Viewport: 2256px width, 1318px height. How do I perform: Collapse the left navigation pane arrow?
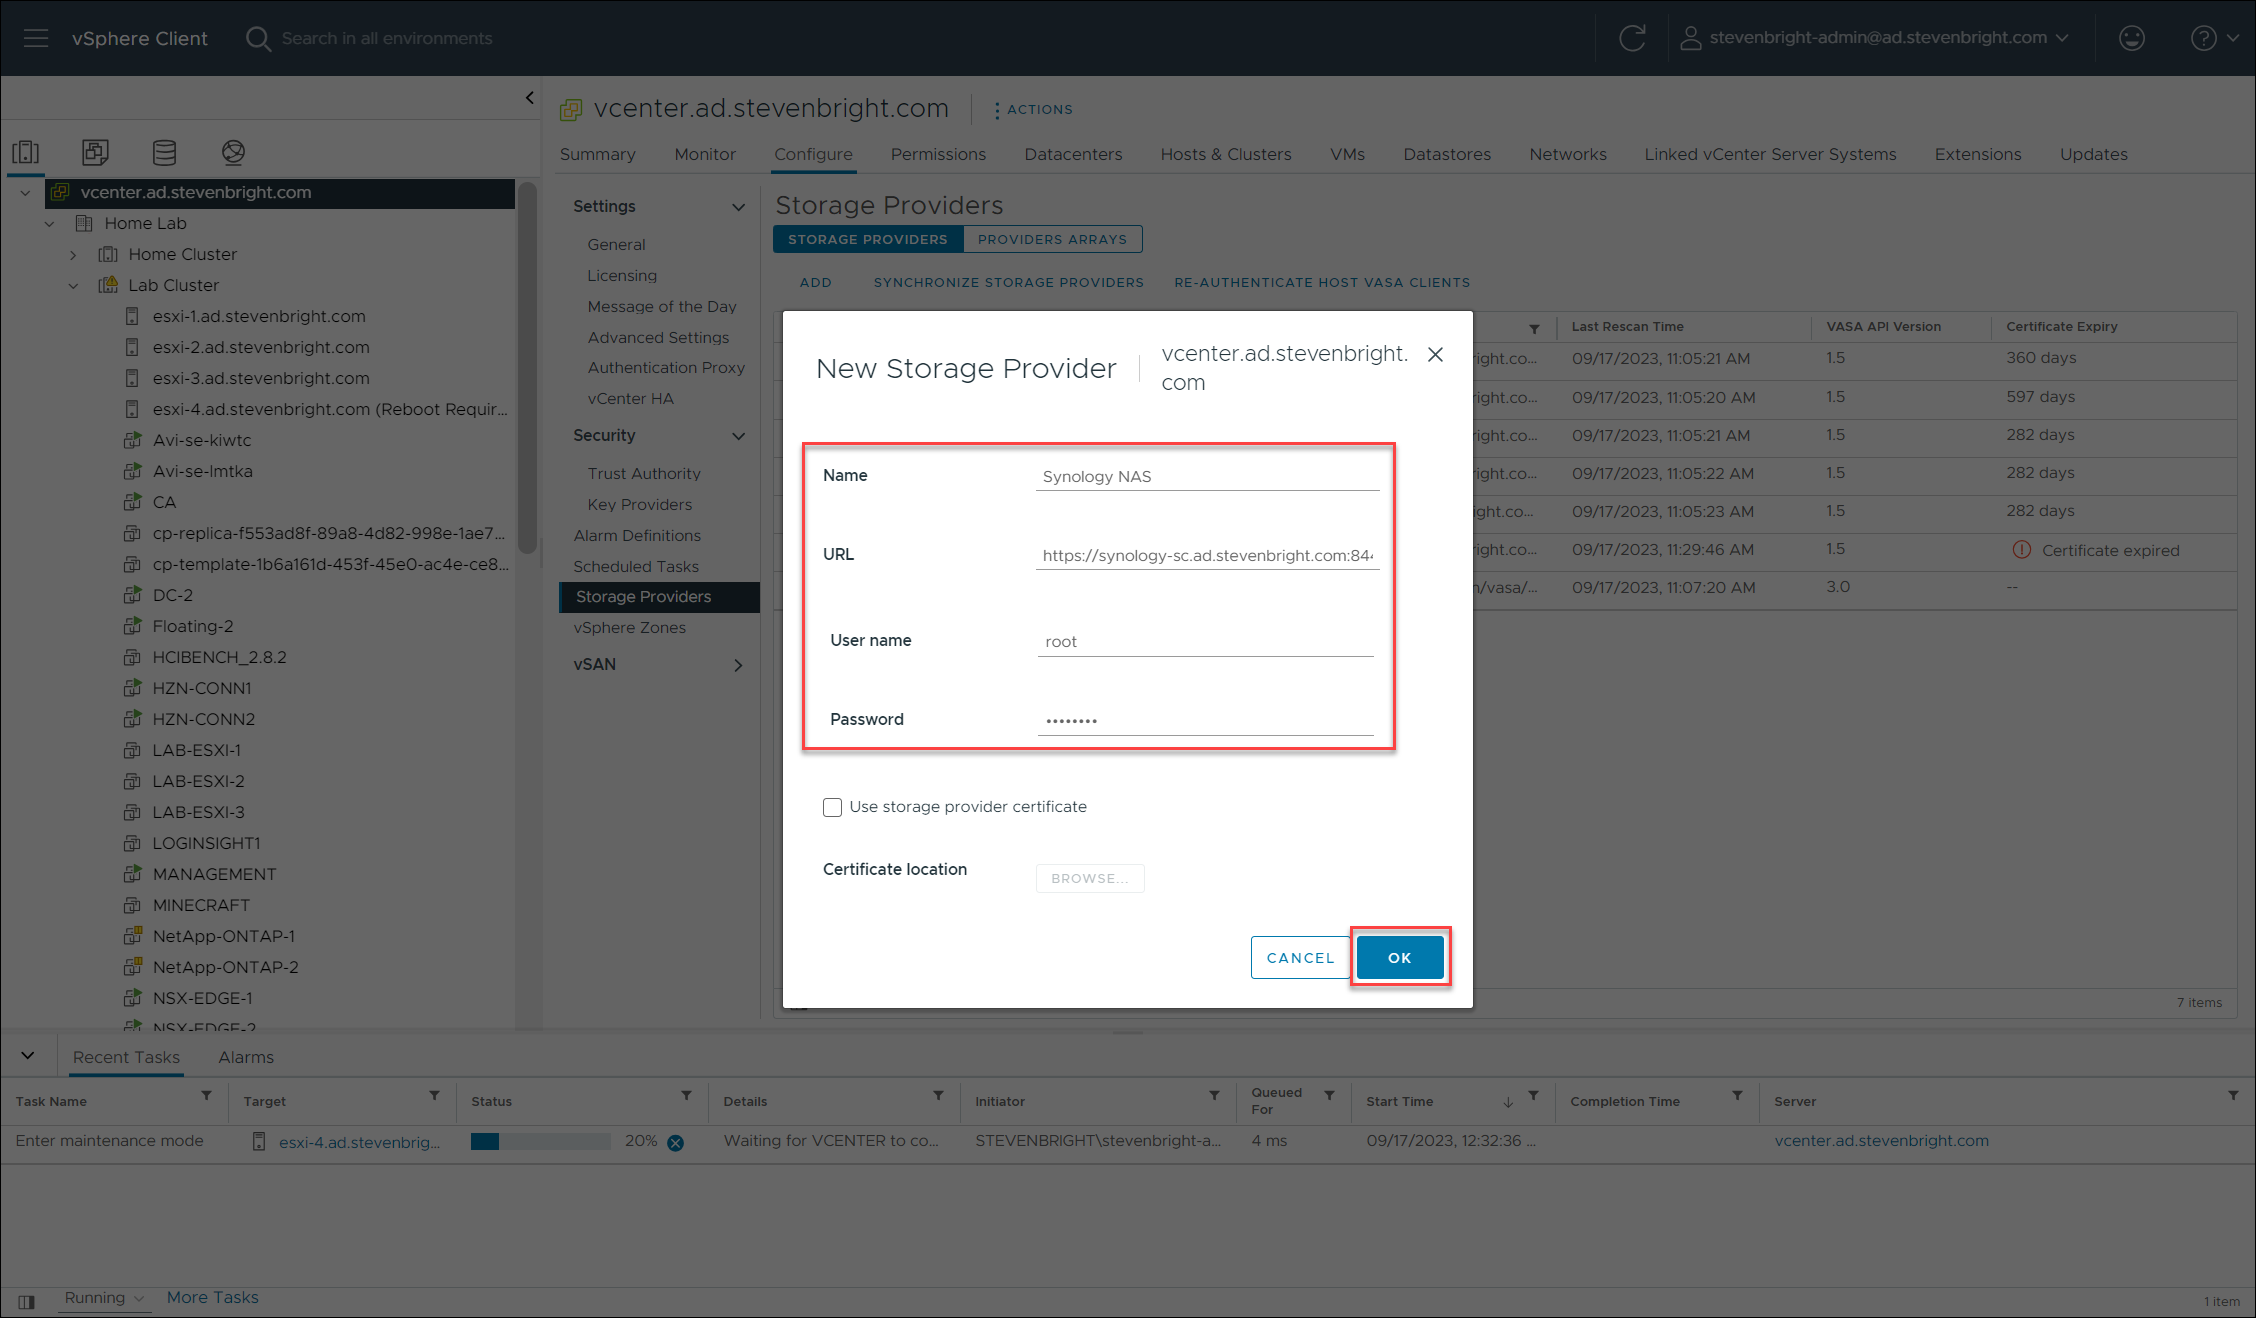tap(529, 97)
